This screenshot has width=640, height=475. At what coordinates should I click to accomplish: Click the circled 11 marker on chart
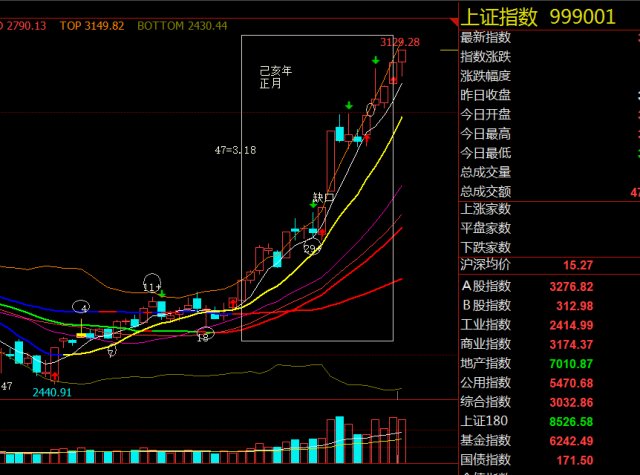[x=152, y=285]
